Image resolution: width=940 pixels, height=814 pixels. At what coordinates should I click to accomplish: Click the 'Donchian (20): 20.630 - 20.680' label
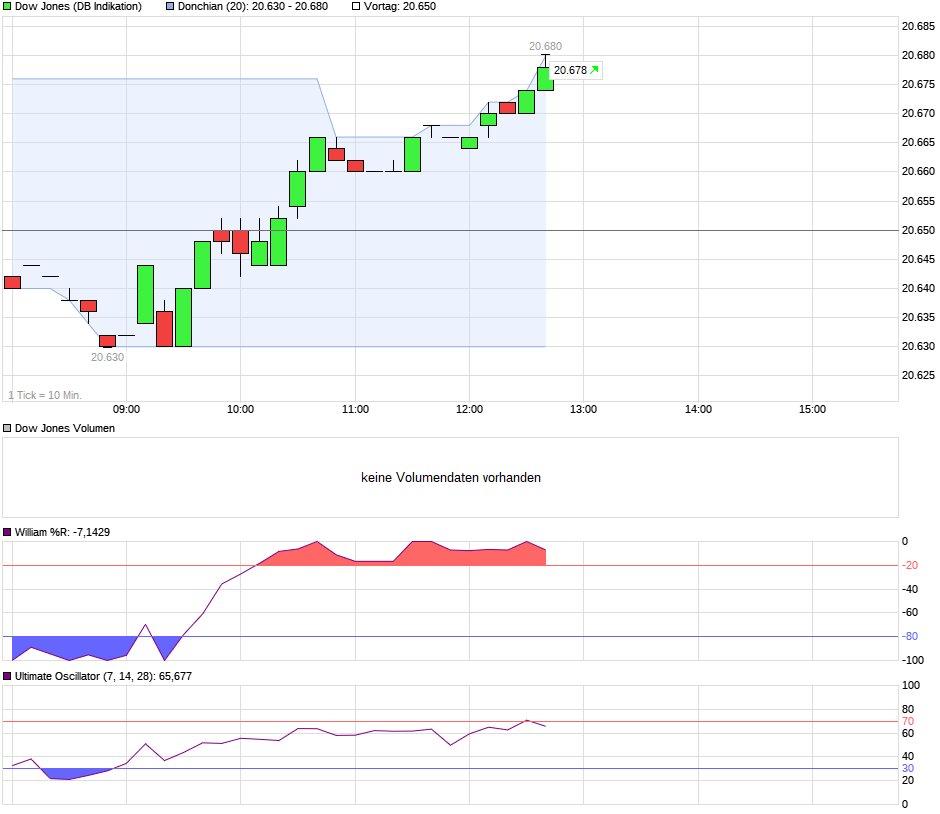253,7
